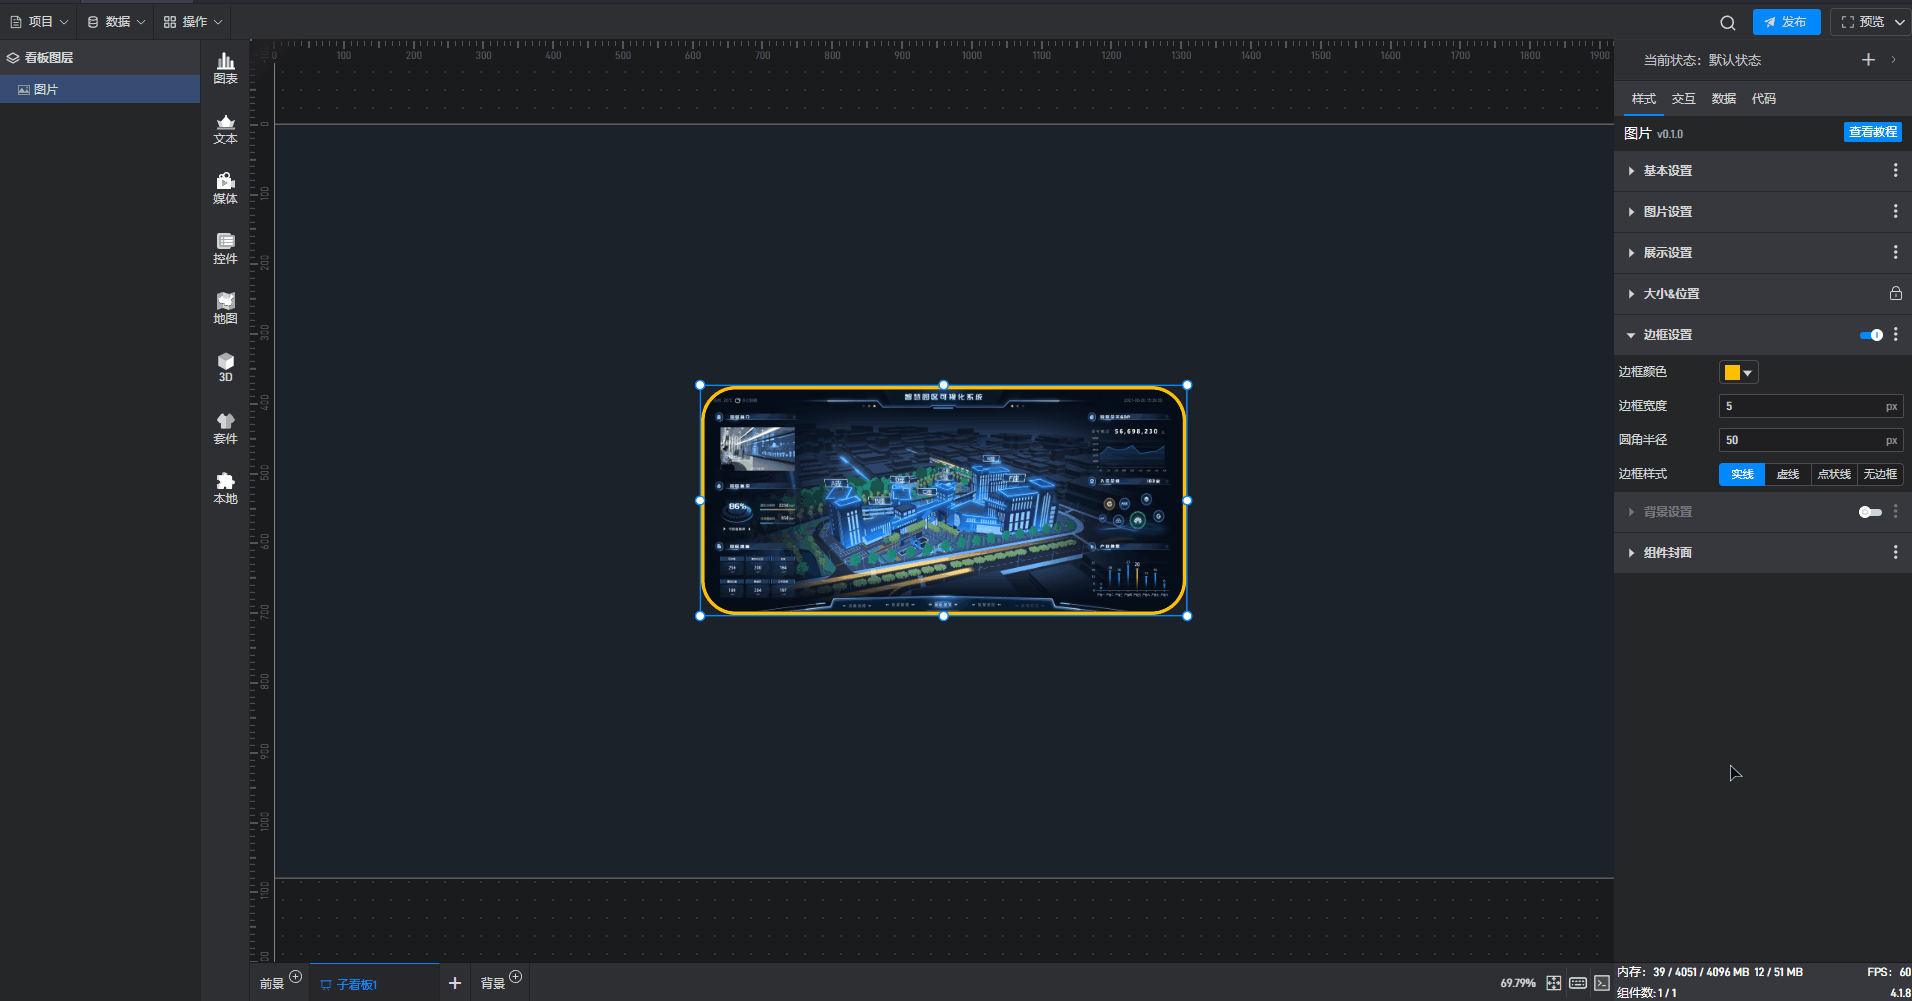The height and width of the screenshot is (1001, 1912).
Task: Open the 地图 map components
Action: click(225, 308)
